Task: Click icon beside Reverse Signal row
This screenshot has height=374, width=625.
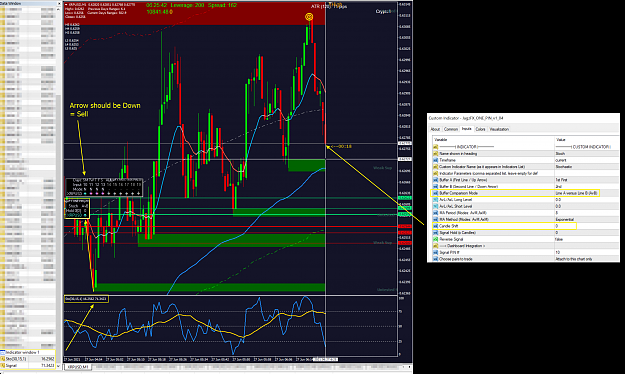Action: (x=436, y=239)
